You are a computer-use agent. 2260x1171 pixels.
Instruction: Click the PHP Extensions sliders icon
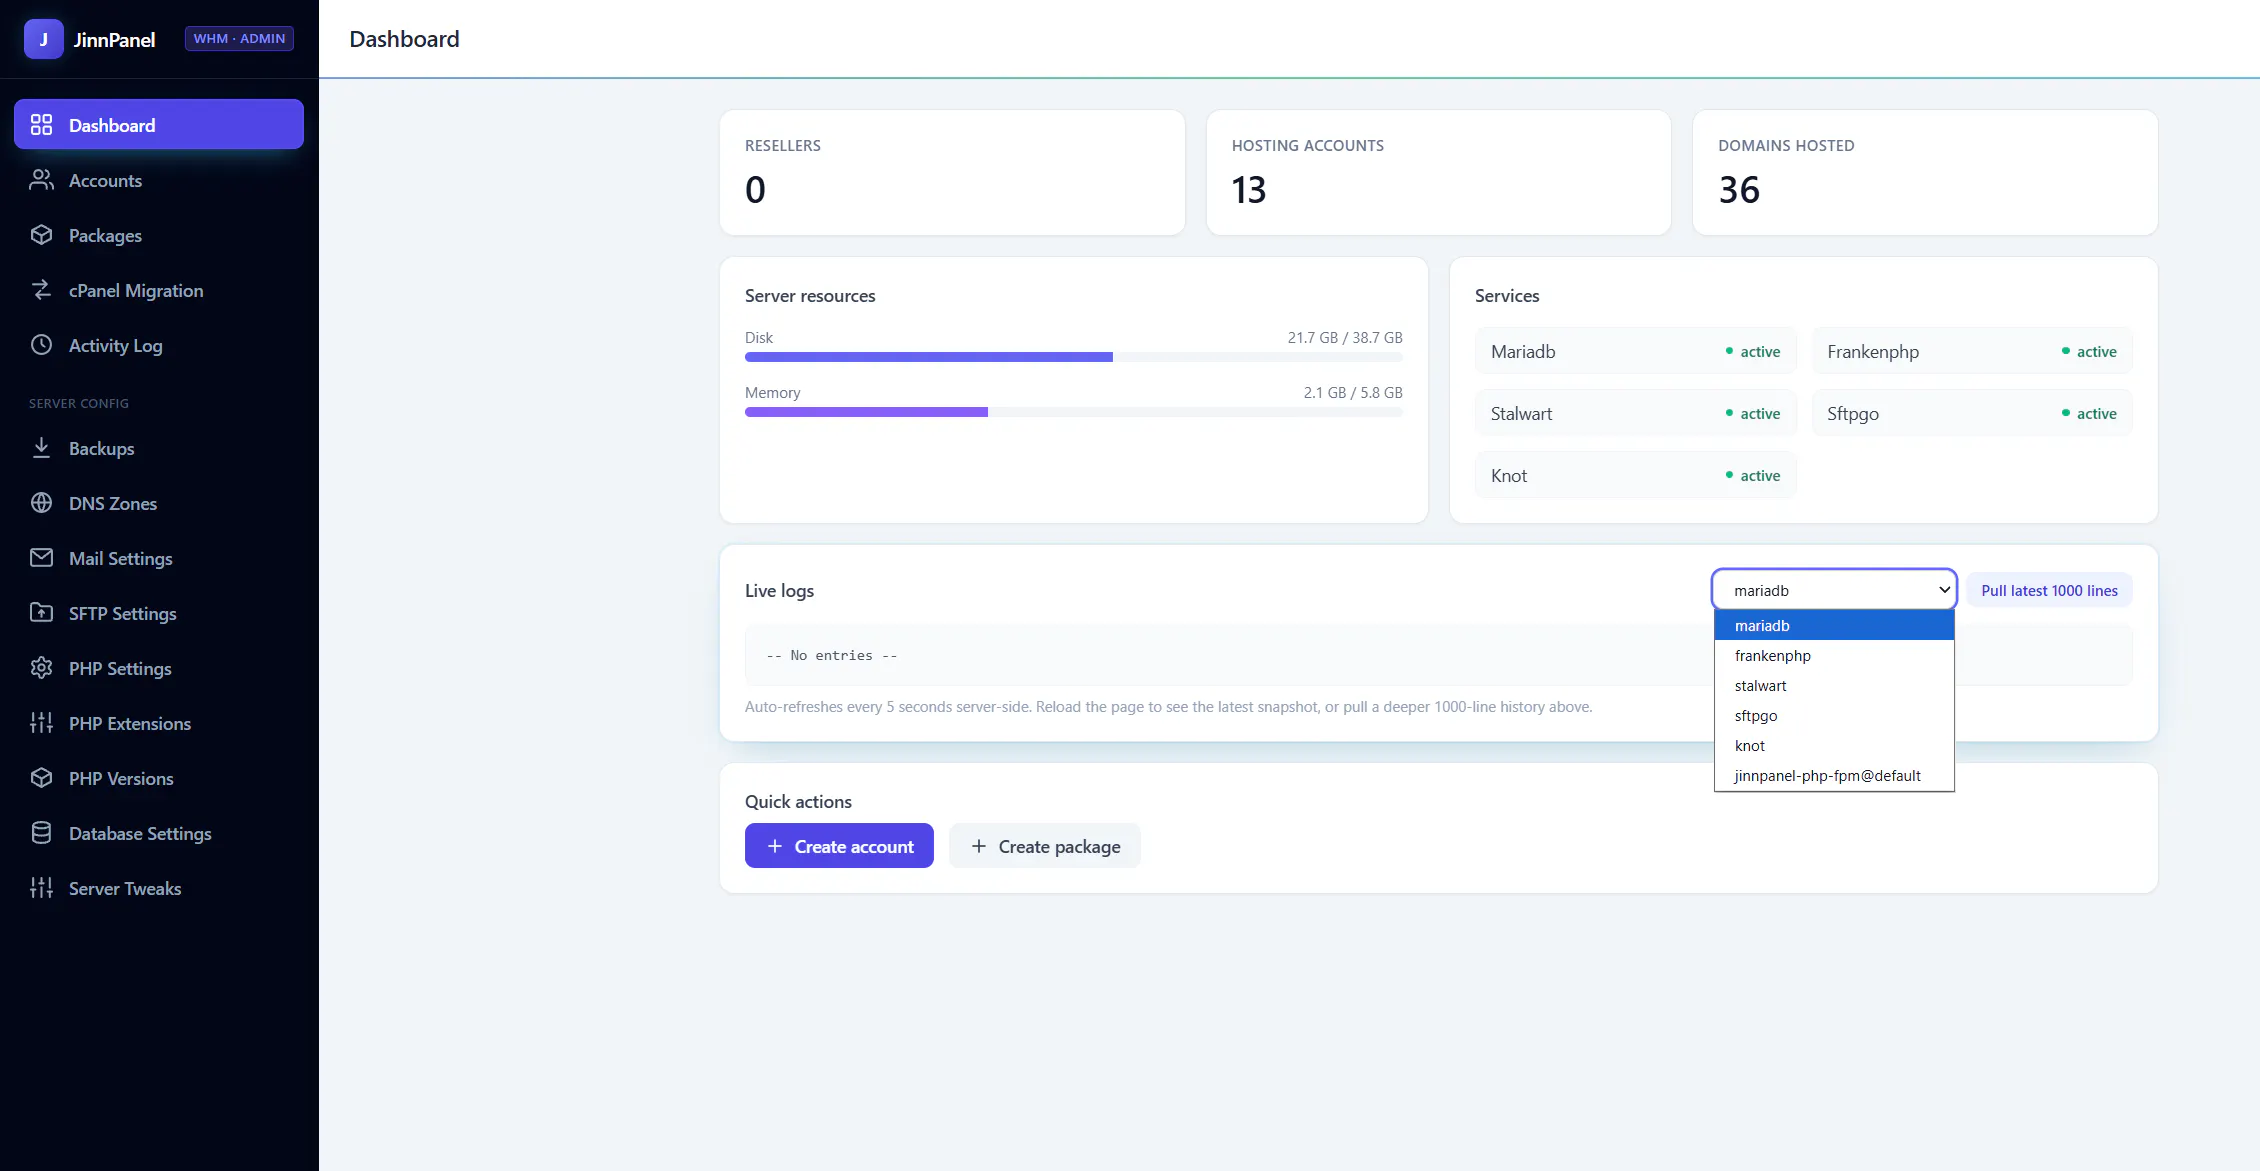click(x=41, y=723)
